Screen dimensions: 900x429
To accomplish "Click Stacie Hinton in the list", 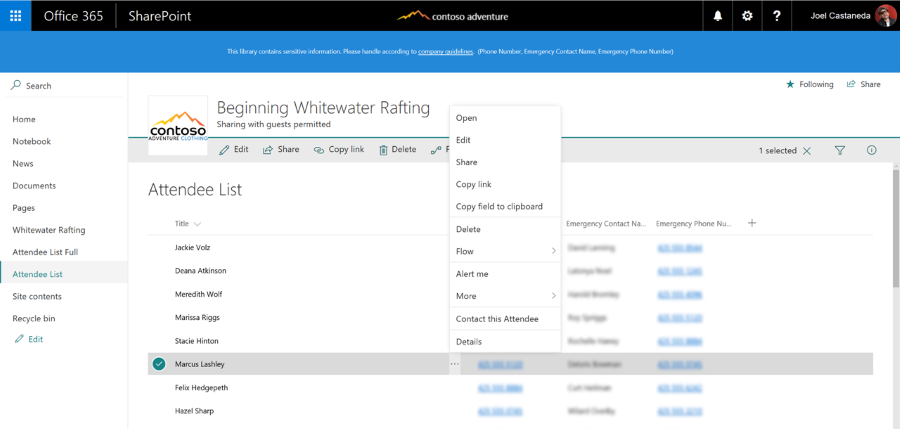I will (196, 341).
